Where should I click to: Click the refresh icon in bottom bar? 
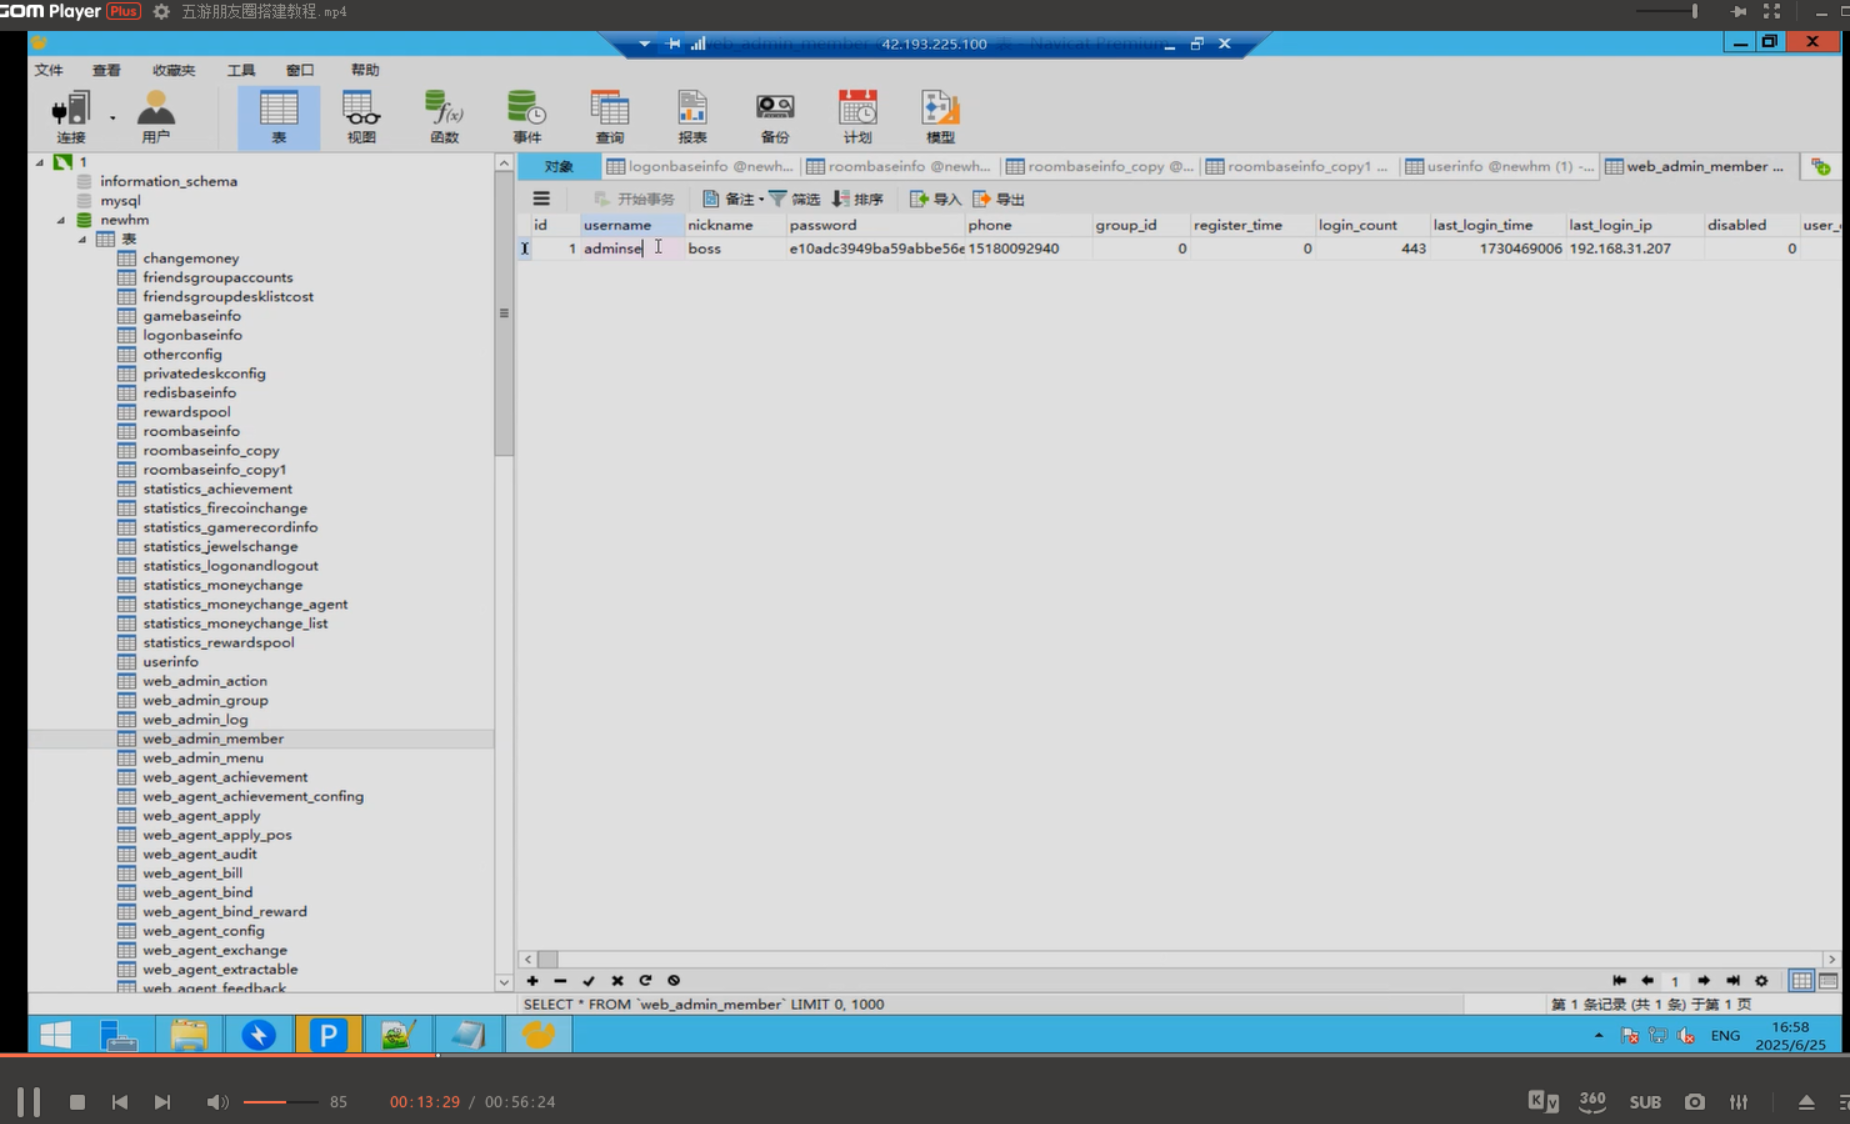click(x=645, y=981)
